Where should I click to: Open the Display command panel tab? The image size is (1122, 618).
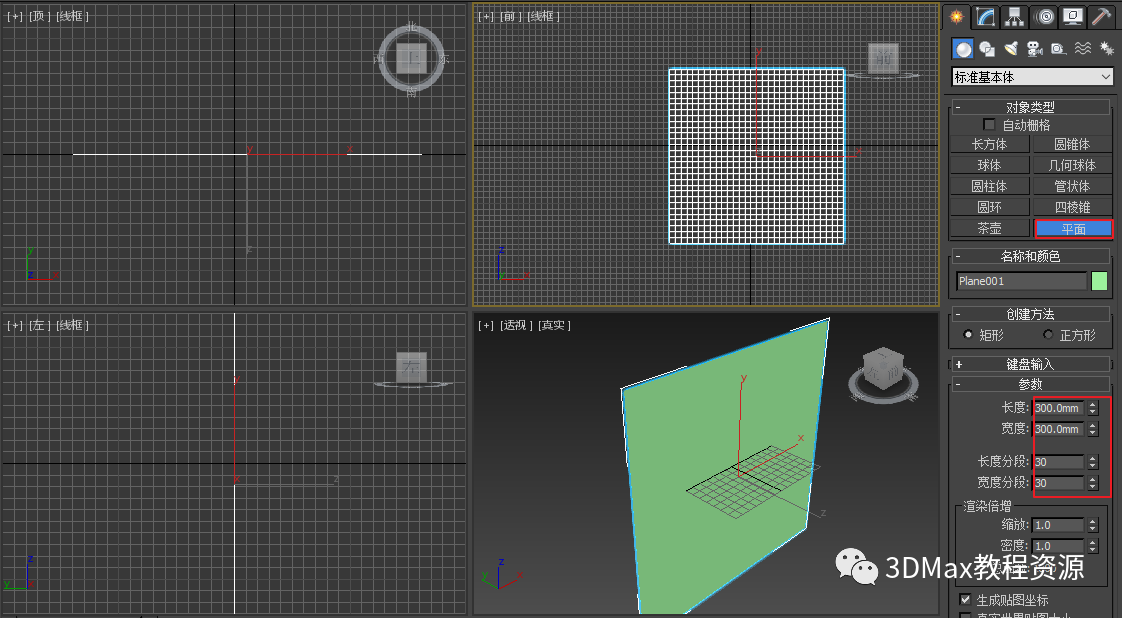tap(1073, 16)
